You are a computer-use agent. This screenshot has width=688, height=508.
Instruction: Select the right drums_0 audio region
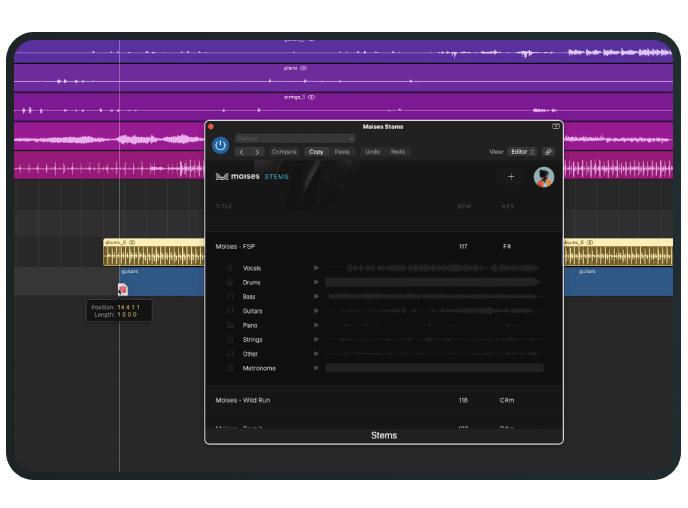618,252
